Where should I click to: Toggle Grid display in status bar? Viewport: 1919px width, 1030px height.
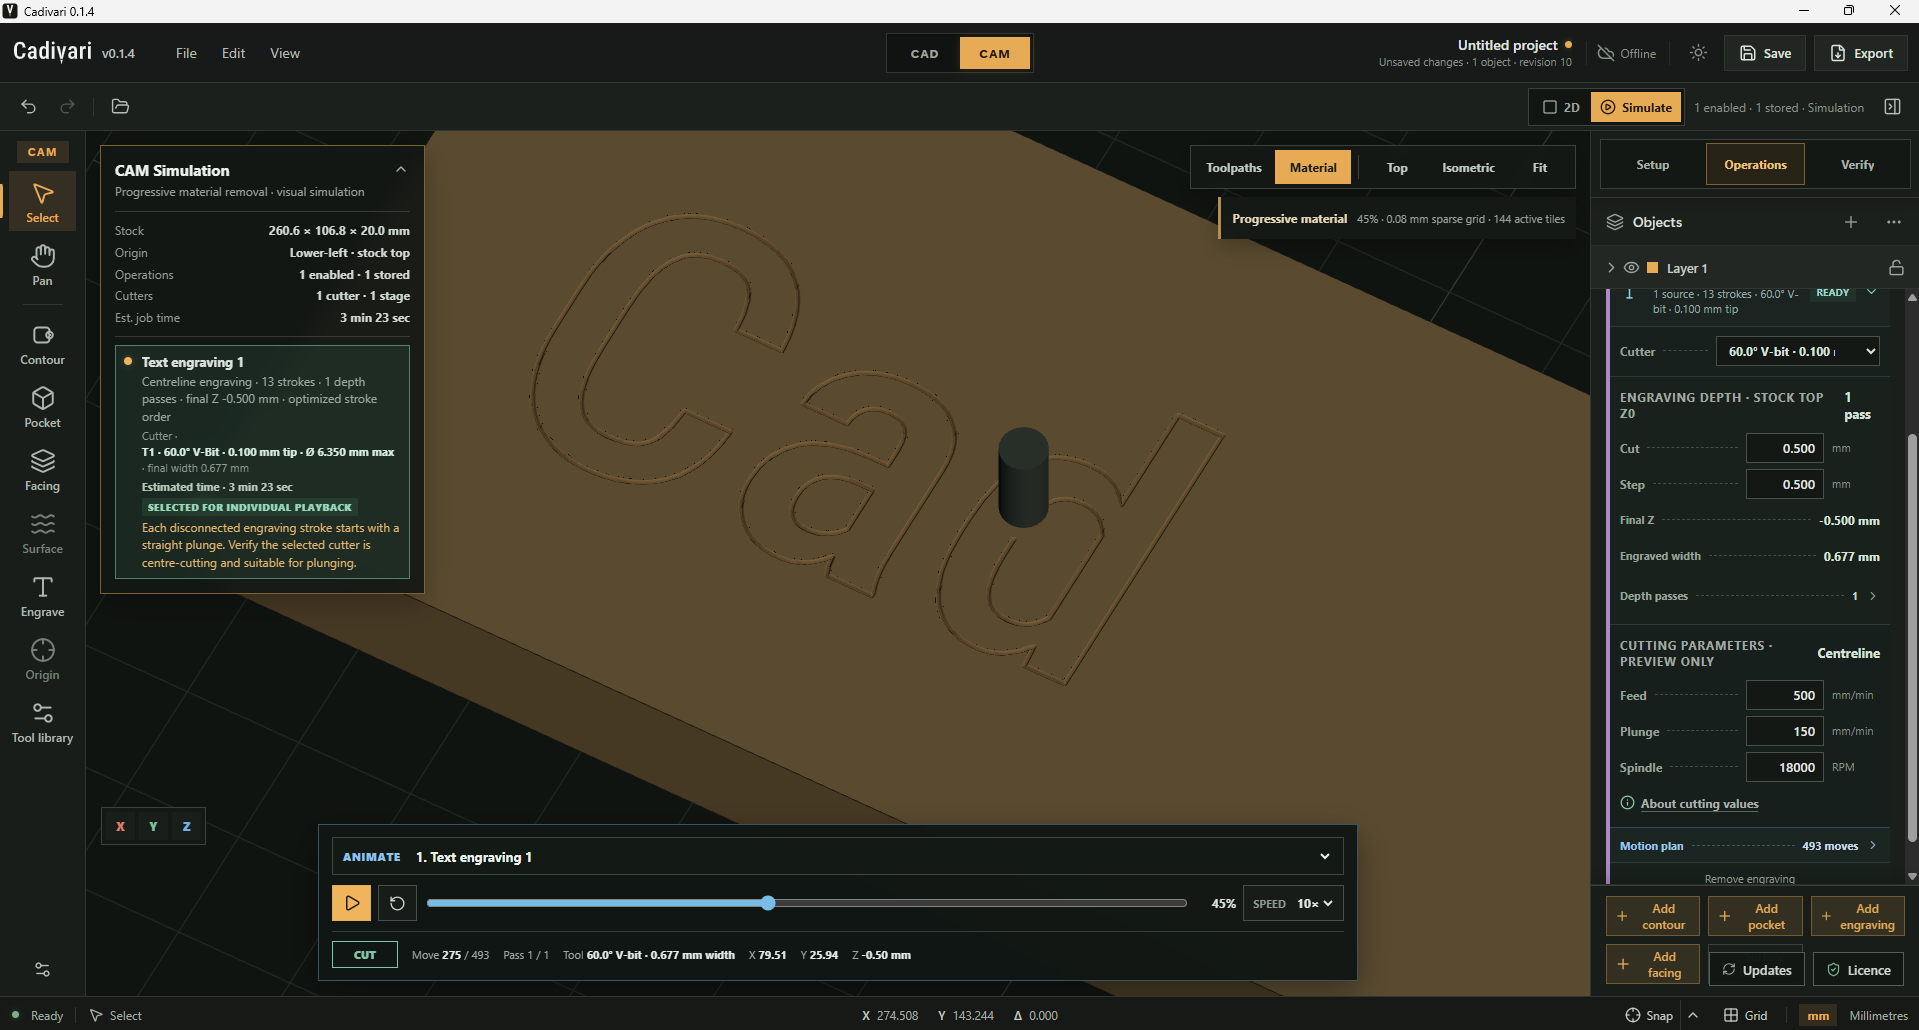(x=1746, y=1015)
